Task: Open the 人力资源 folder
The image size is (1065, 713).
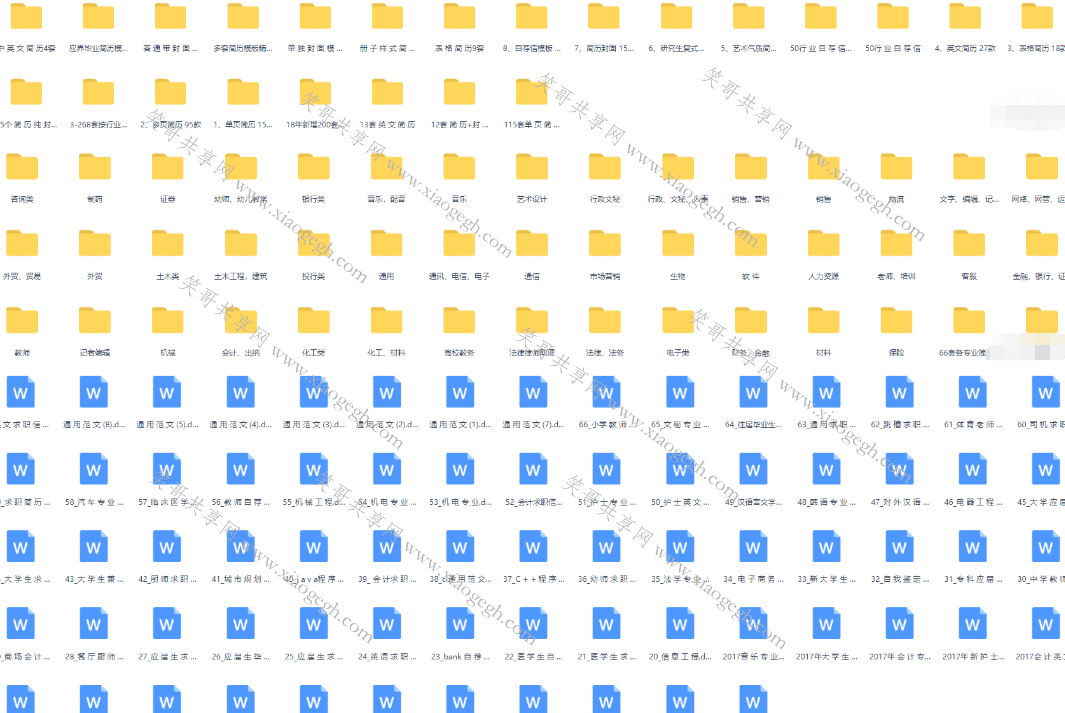Action: [824, 244]
